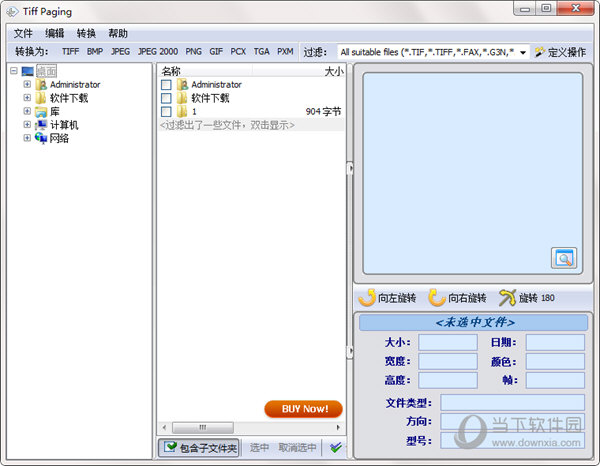Click the 904 字节 size cell

tap(323, 112)
